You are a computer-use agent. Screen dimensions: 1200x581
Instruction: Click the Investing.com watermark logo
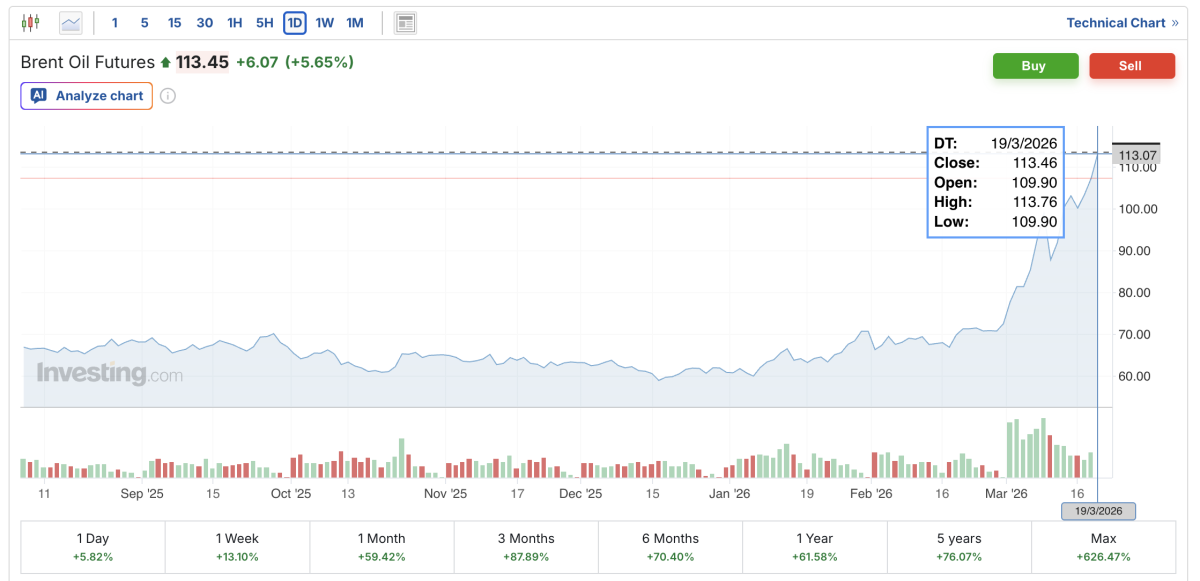pyautogui.click(x=110, y=374)
